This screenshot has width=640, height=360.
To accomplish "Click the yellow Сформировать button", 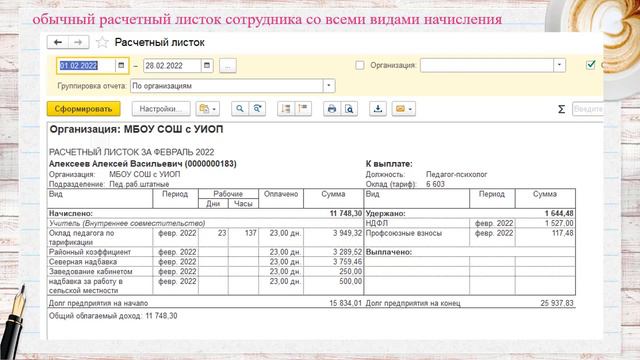I will click(x=84, y=109).
